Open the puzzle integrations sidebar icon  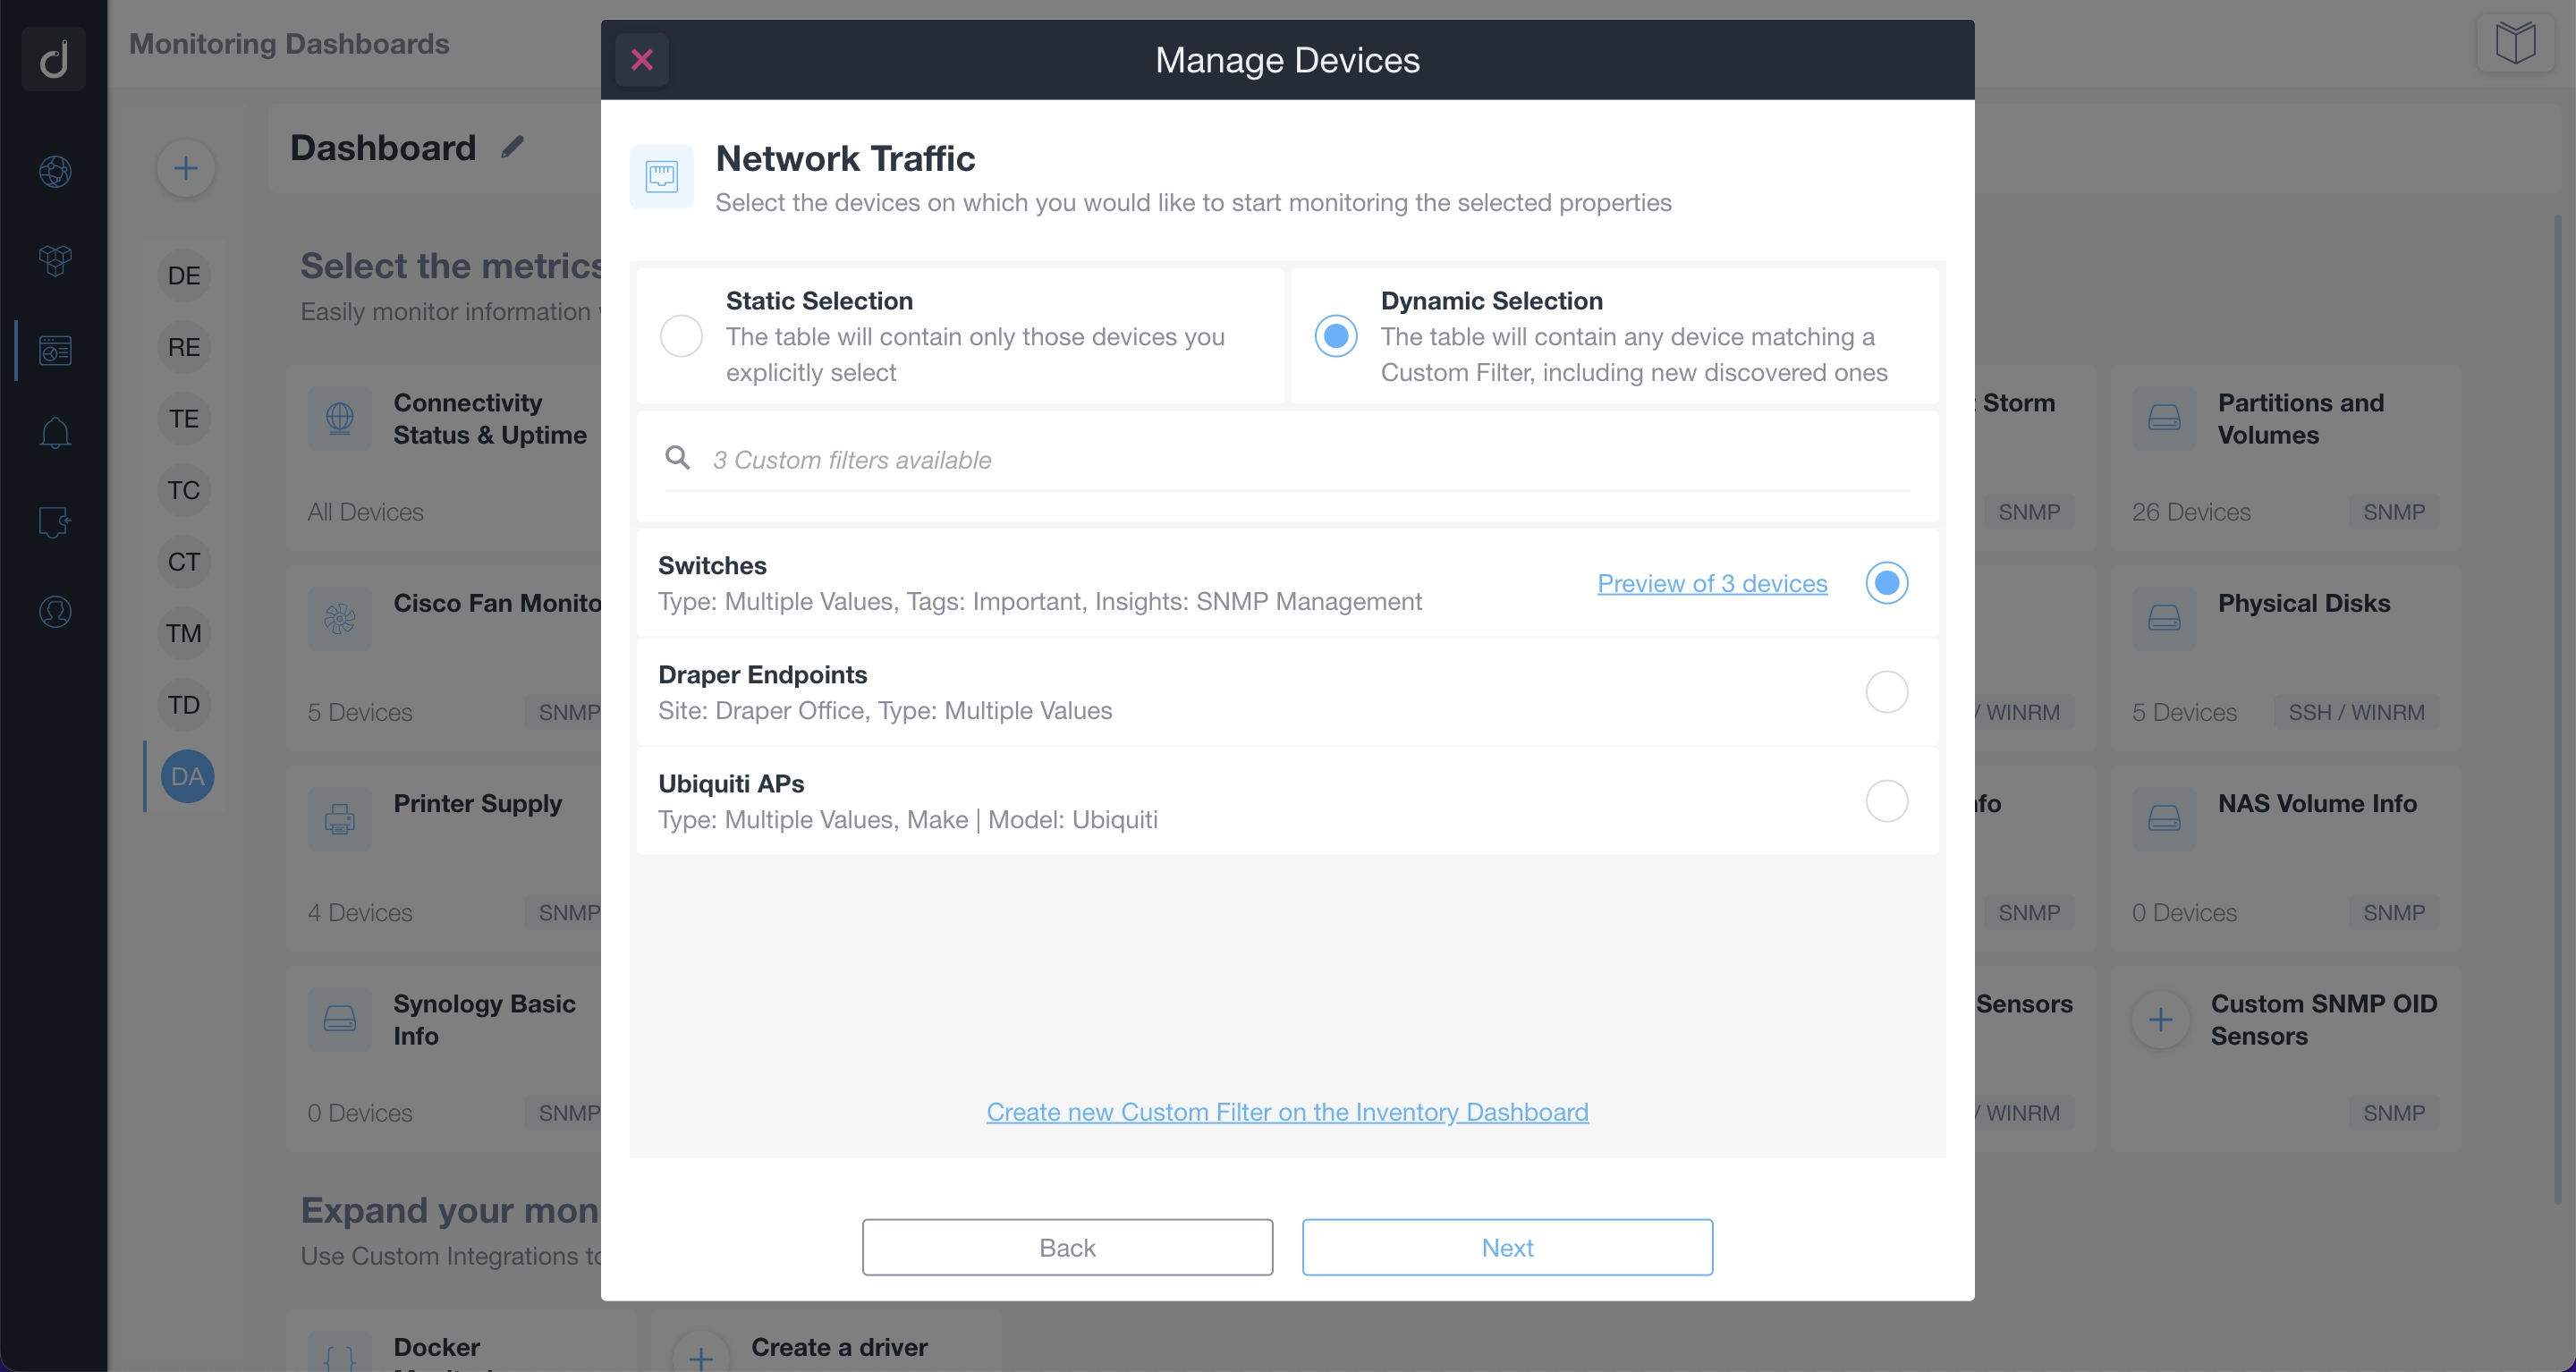coord(55,521)
